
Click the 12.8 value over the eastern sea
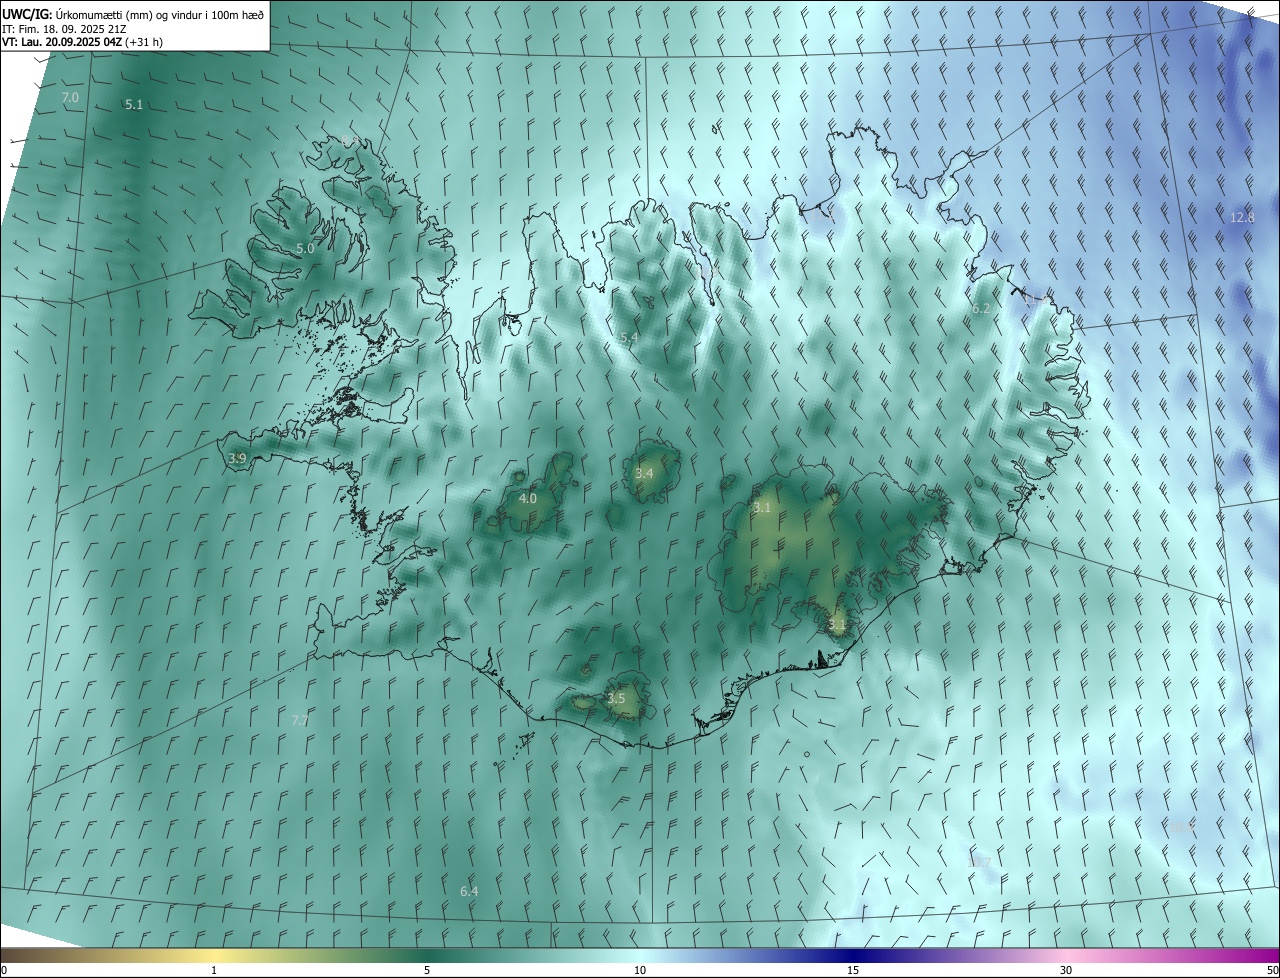point(1241,217)
